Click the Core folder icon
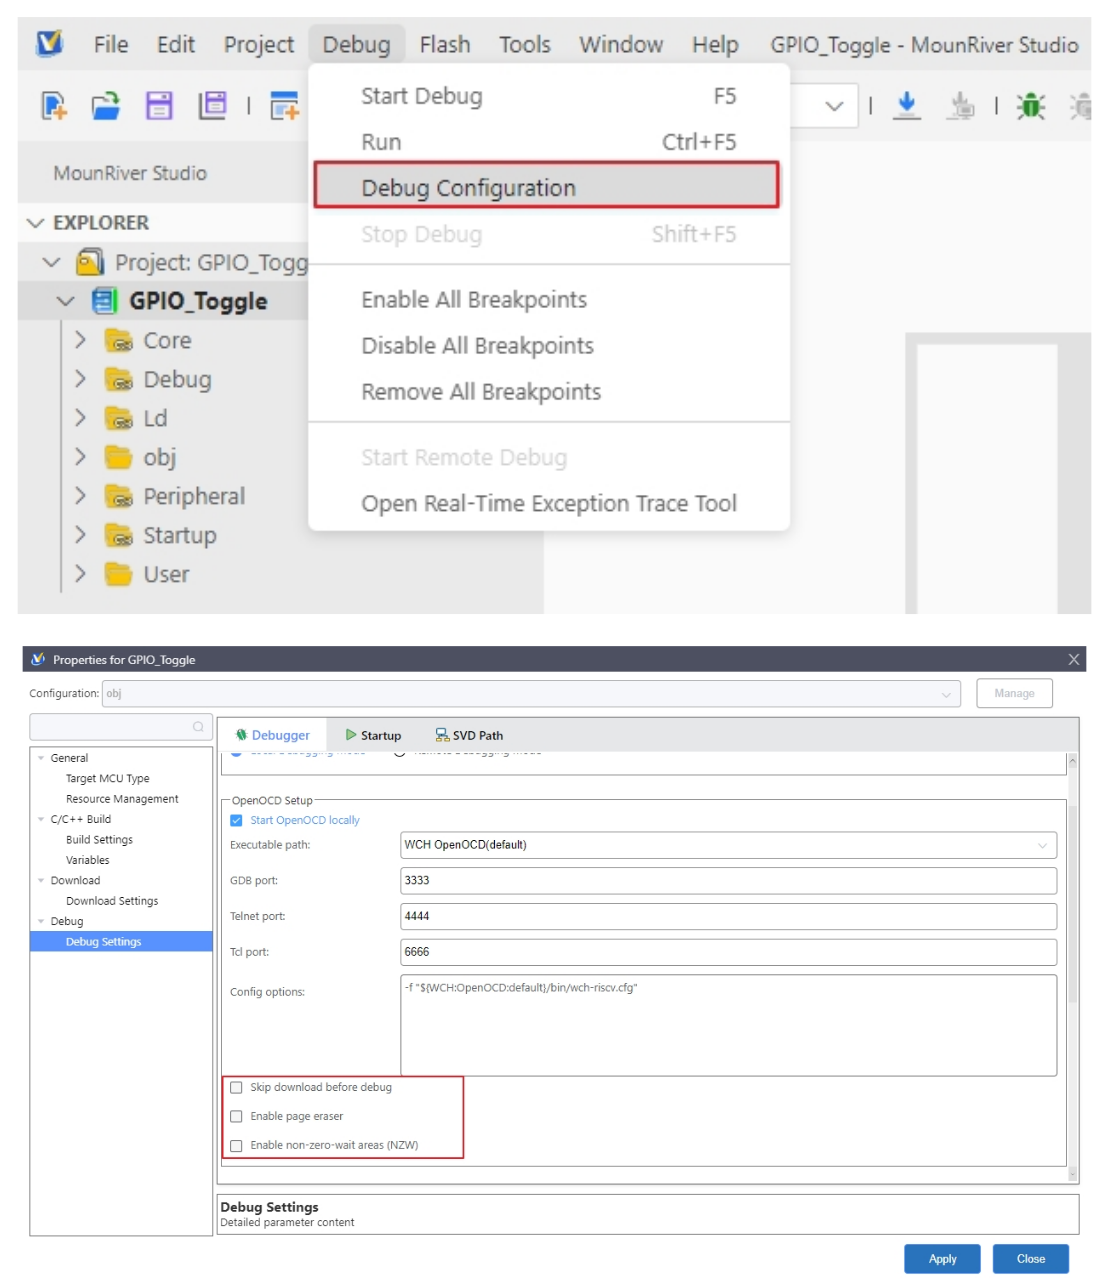The height and width of the screenshot is (1280, 1096). [x=119, y=341]
